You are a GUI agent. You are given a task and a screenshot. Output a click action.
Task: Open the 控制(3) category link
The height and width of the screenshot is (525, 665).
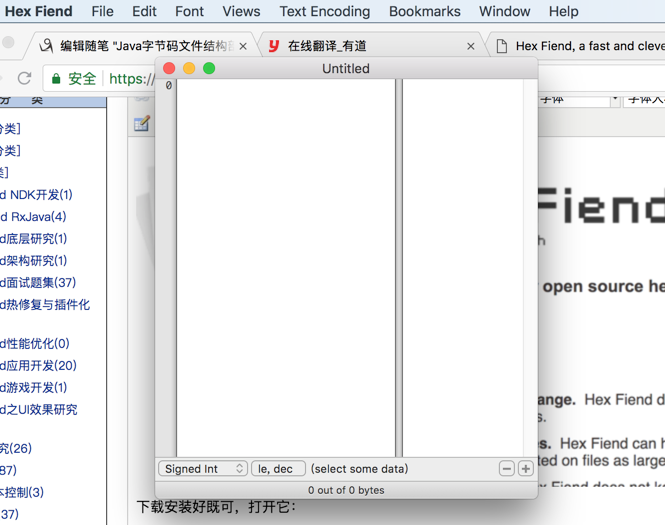coord(22,492)
